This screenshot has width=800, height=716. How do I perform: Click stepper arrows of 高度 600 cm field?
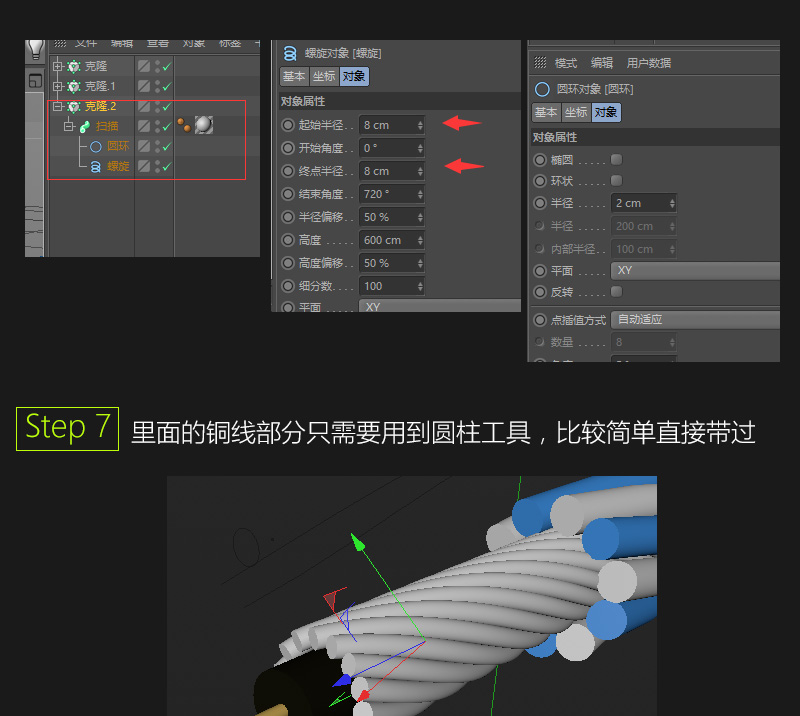click(420, 240)
